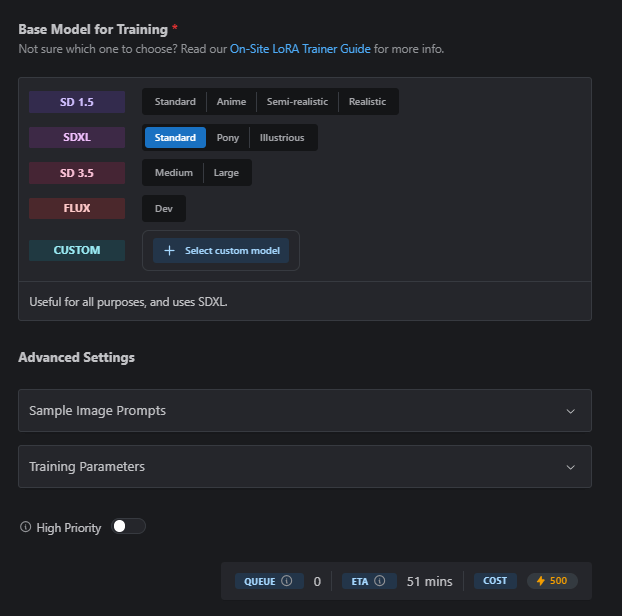Select SDXL Illustrious base model
Screen dimensions: 622x616
(x=282, y=138)
